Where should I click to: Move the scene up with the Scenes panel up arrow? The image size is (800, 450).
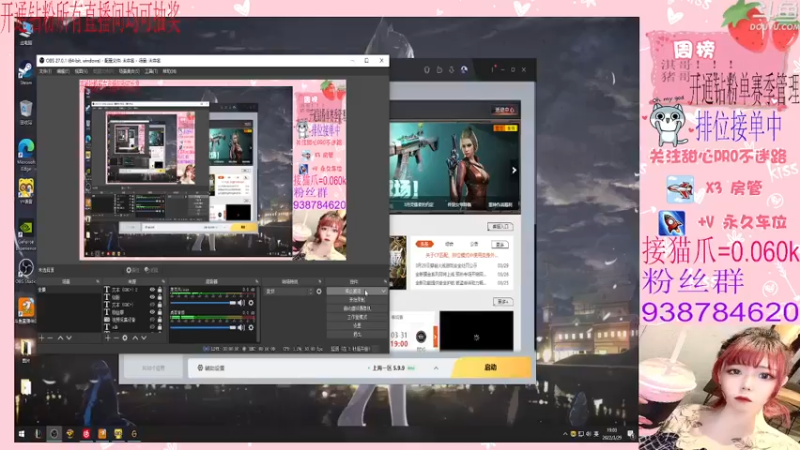click(60, 338)
